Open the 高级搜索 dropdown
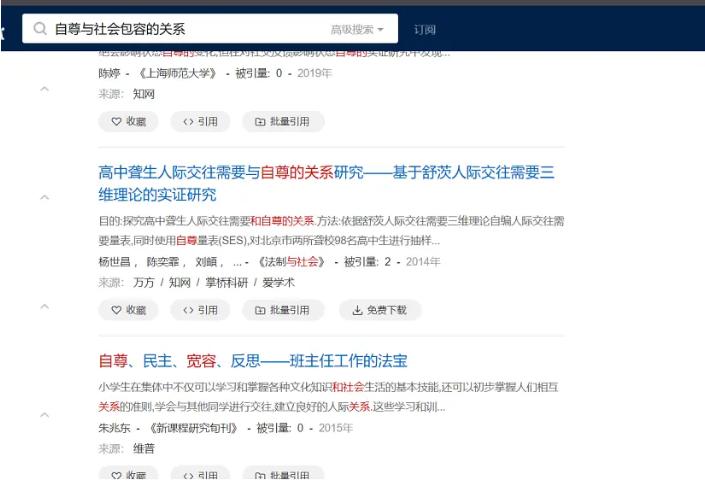 coord(357,30)
